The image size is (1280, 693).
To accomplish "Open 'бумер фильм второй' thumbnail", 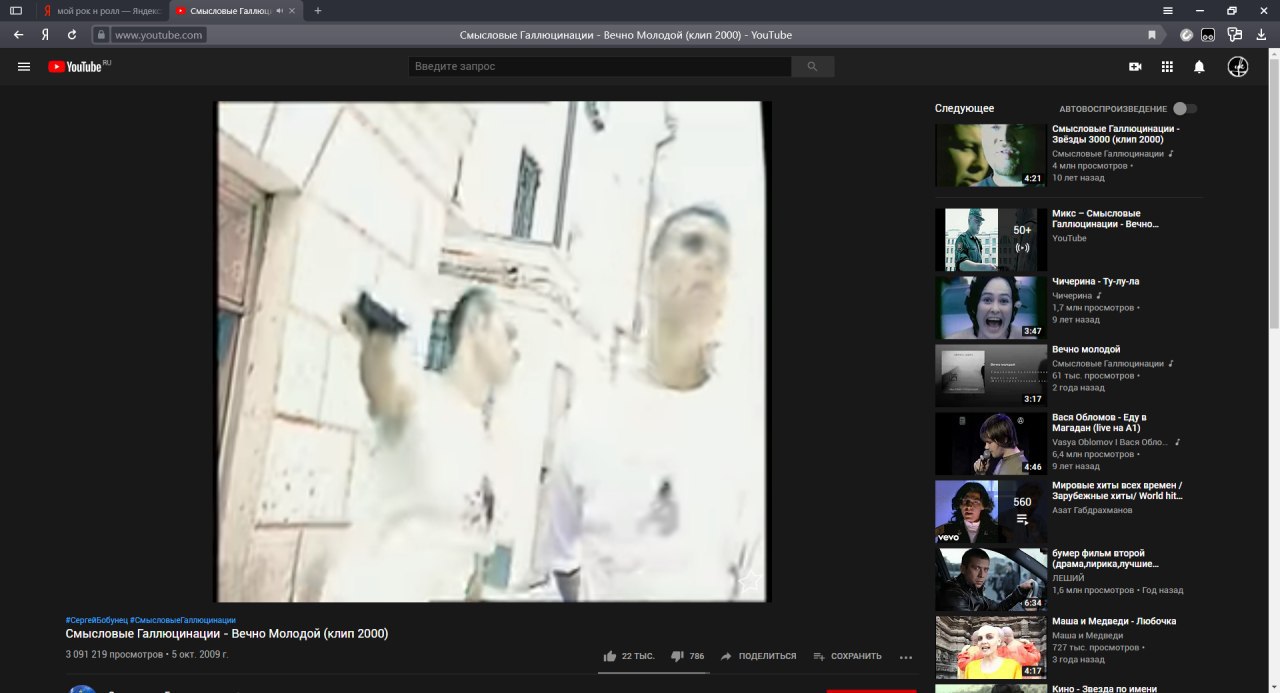I will [990, 579].
